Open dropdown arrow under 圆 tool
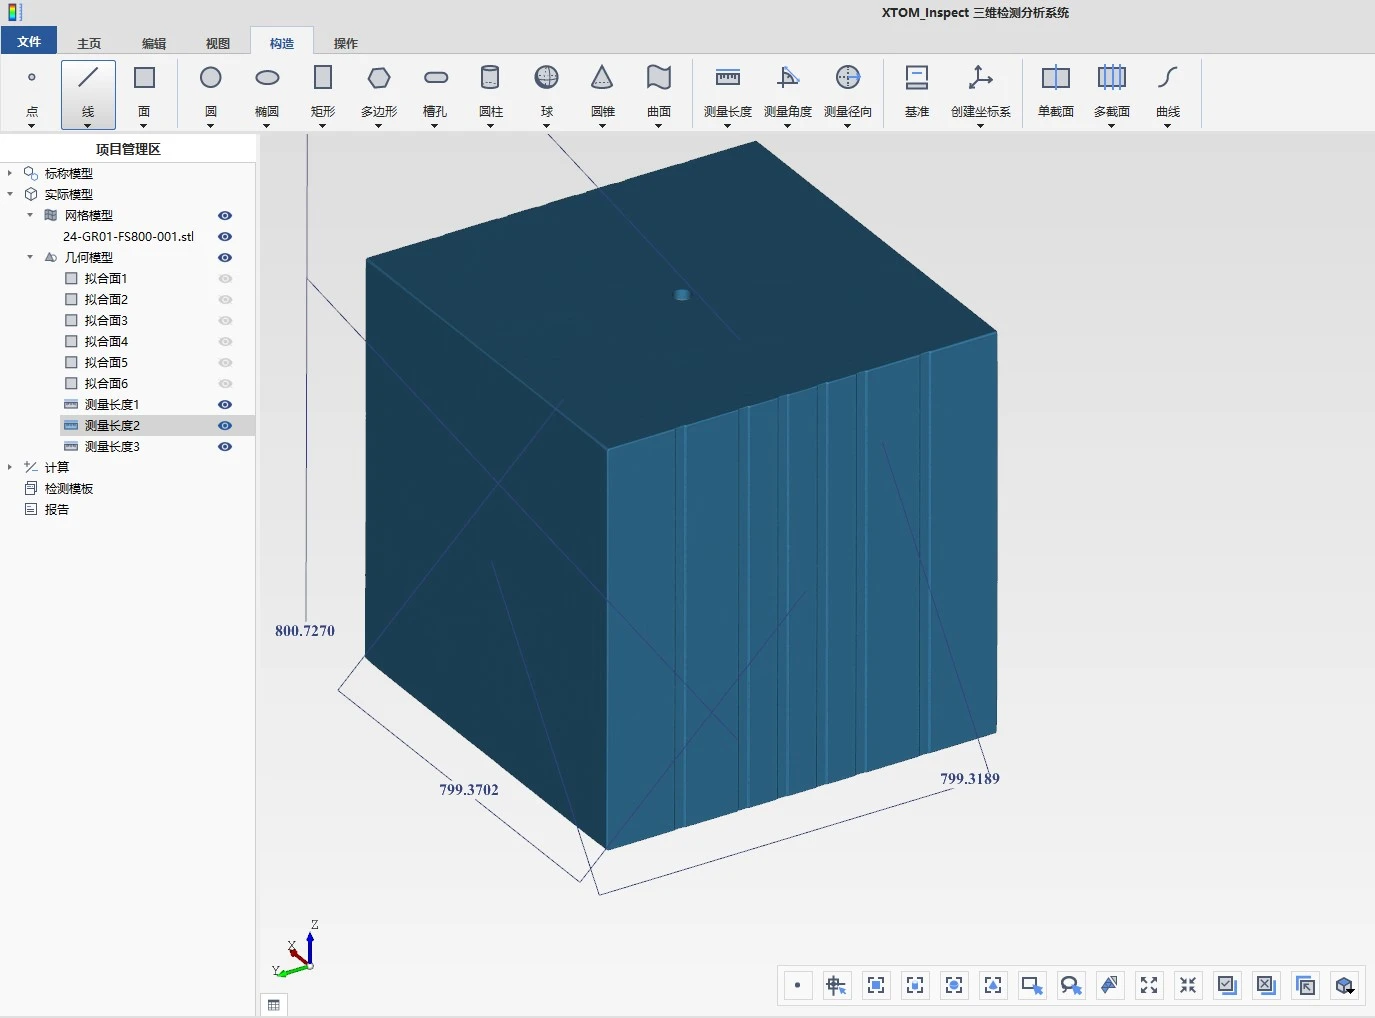The image size is (1375, 1018). [210, 125]
